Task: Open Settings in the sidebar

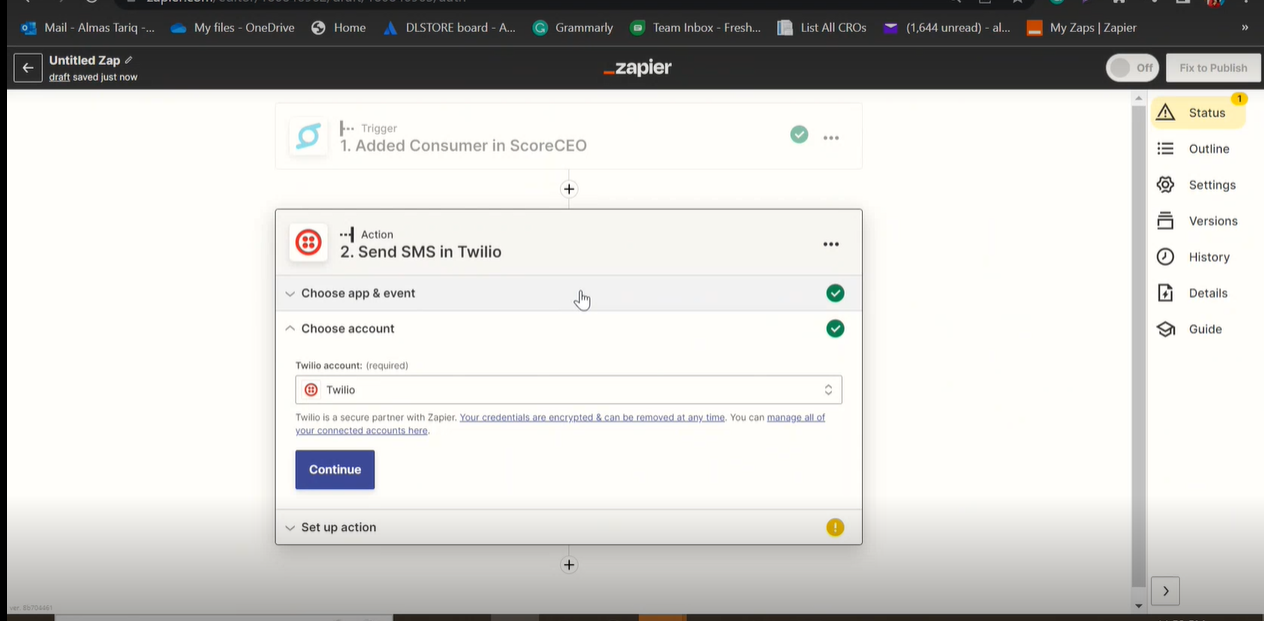Action: tap(1212, 185)
